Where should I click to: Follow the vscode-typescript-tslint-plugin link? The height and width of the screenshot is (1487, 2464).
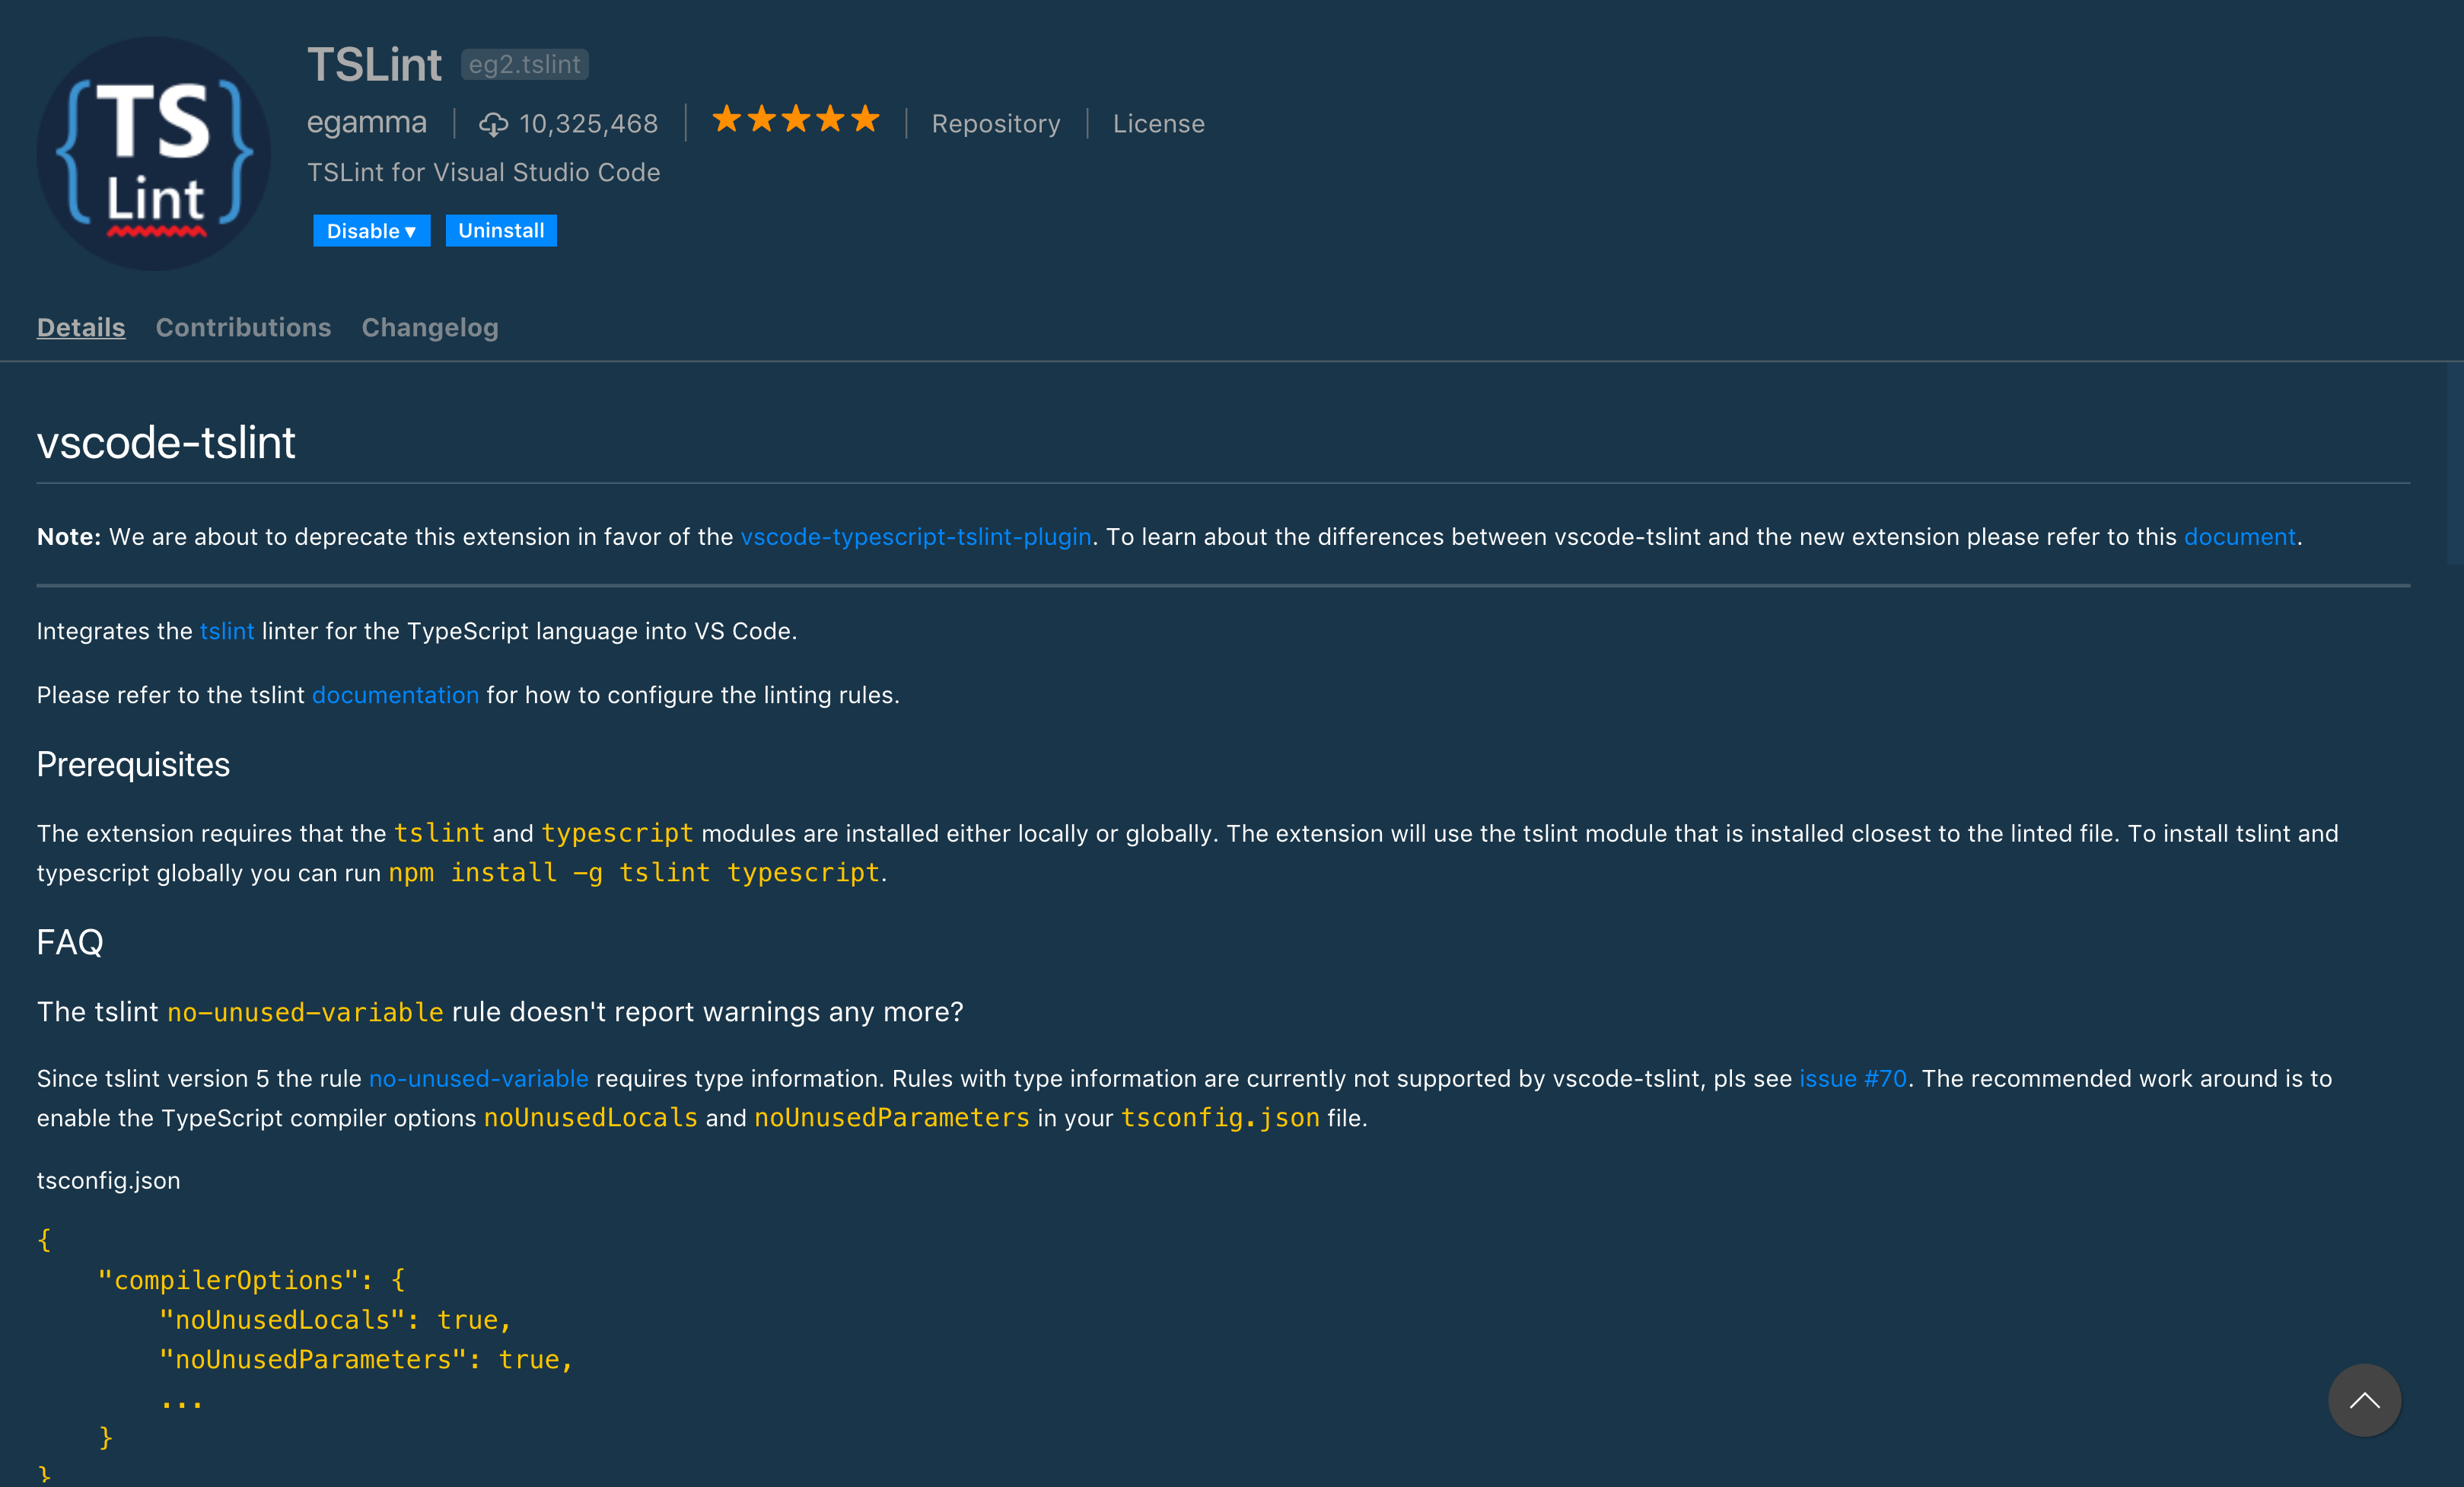click(916, 537)
